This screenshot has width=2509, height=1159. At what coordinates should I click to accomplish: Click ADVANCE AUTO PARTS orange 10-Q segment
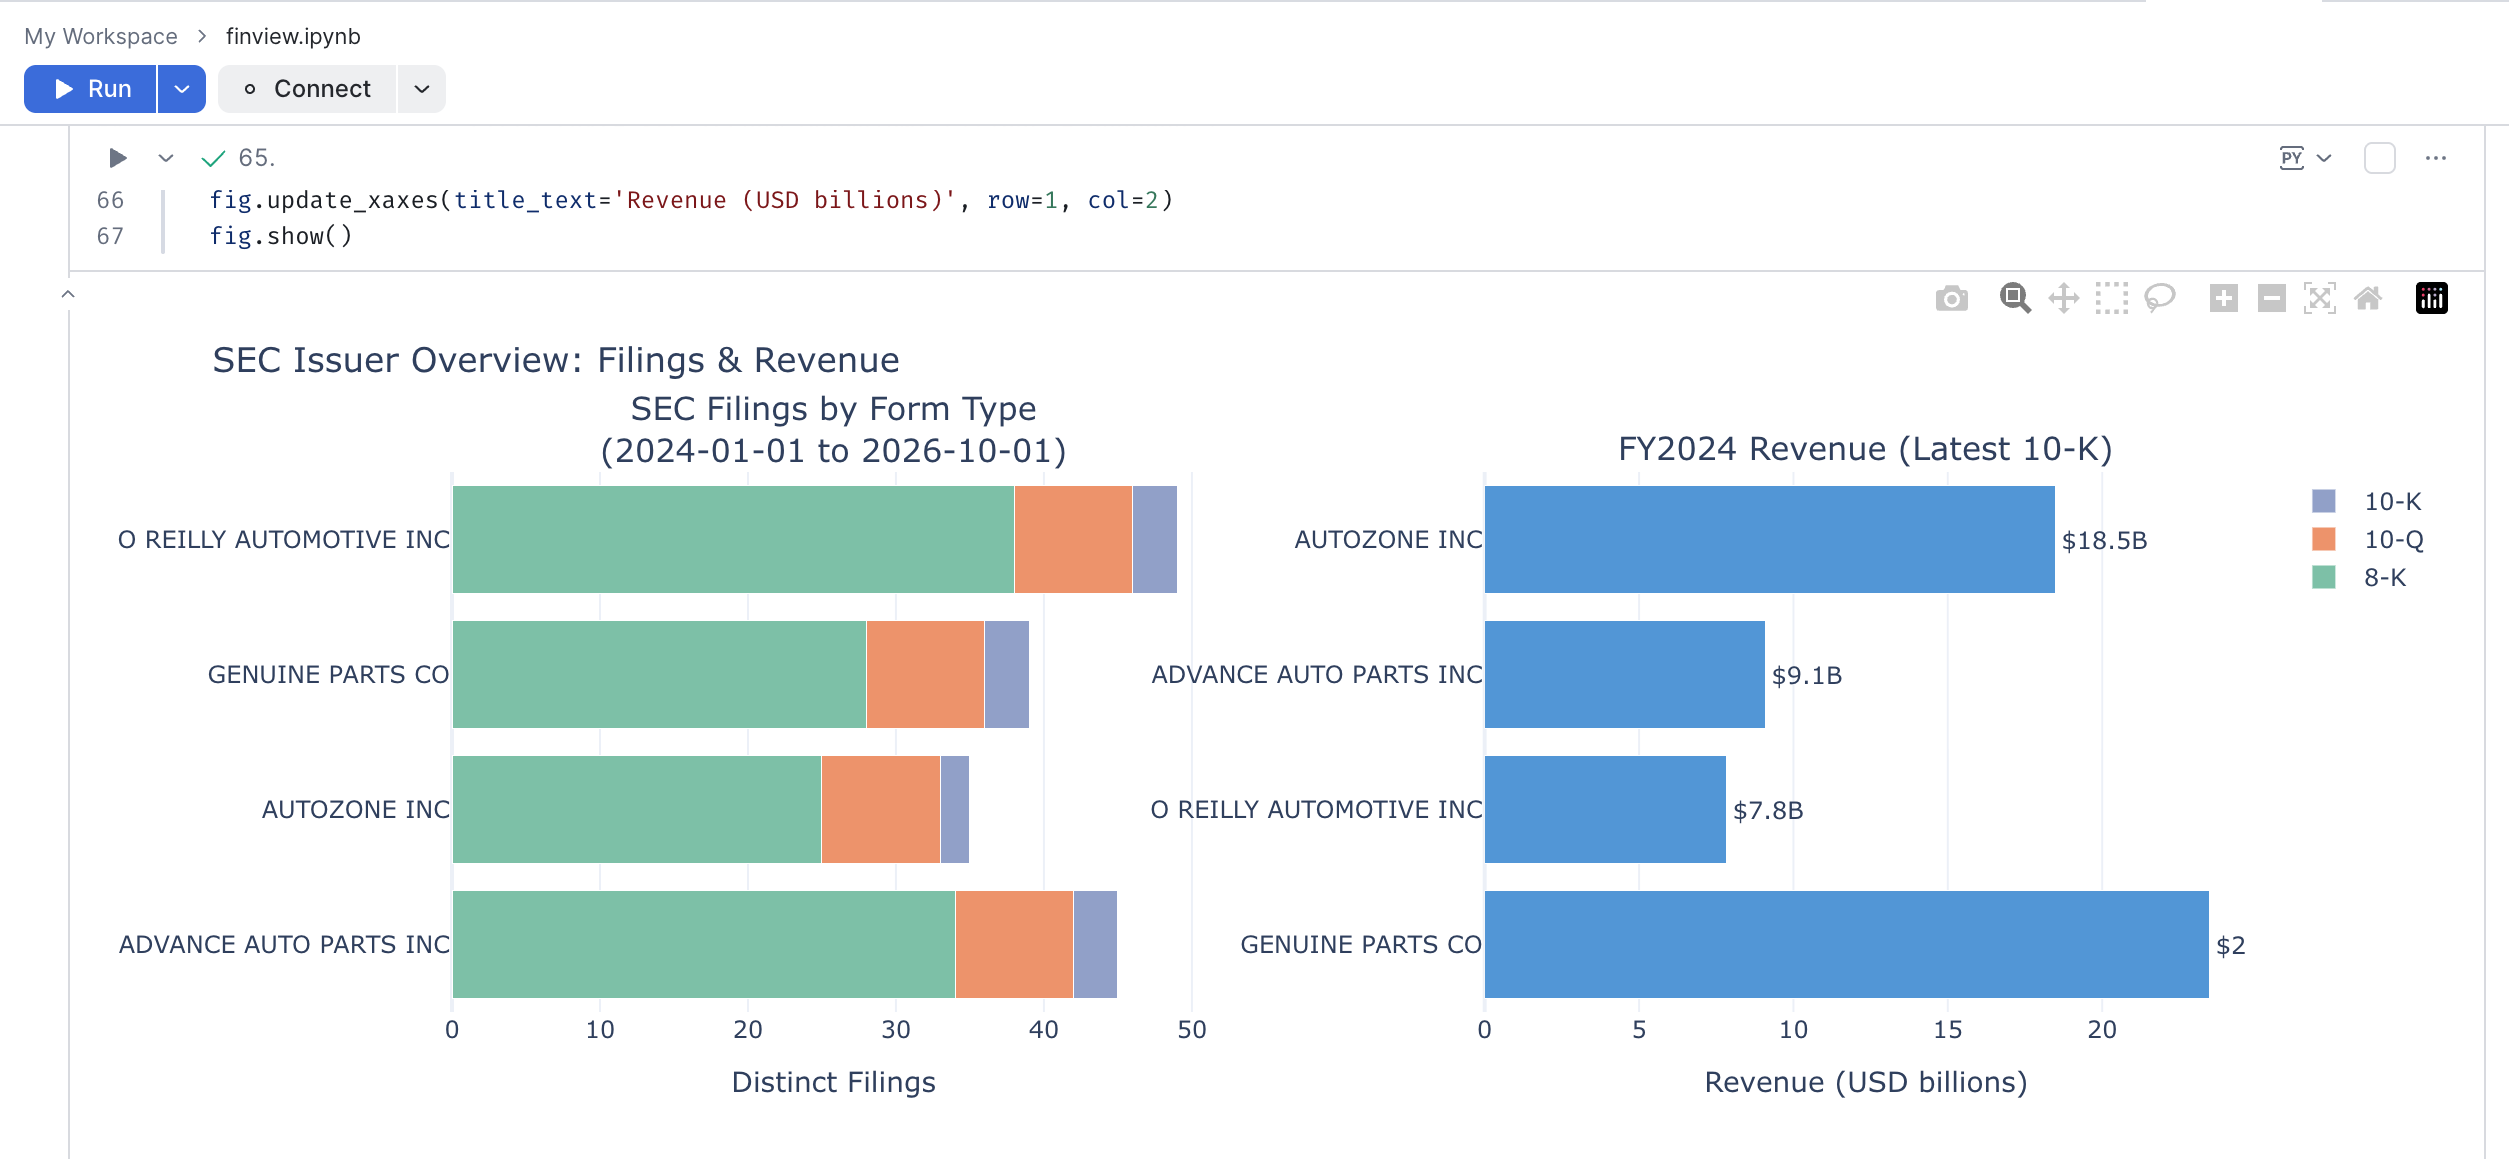pos(1014,944)
